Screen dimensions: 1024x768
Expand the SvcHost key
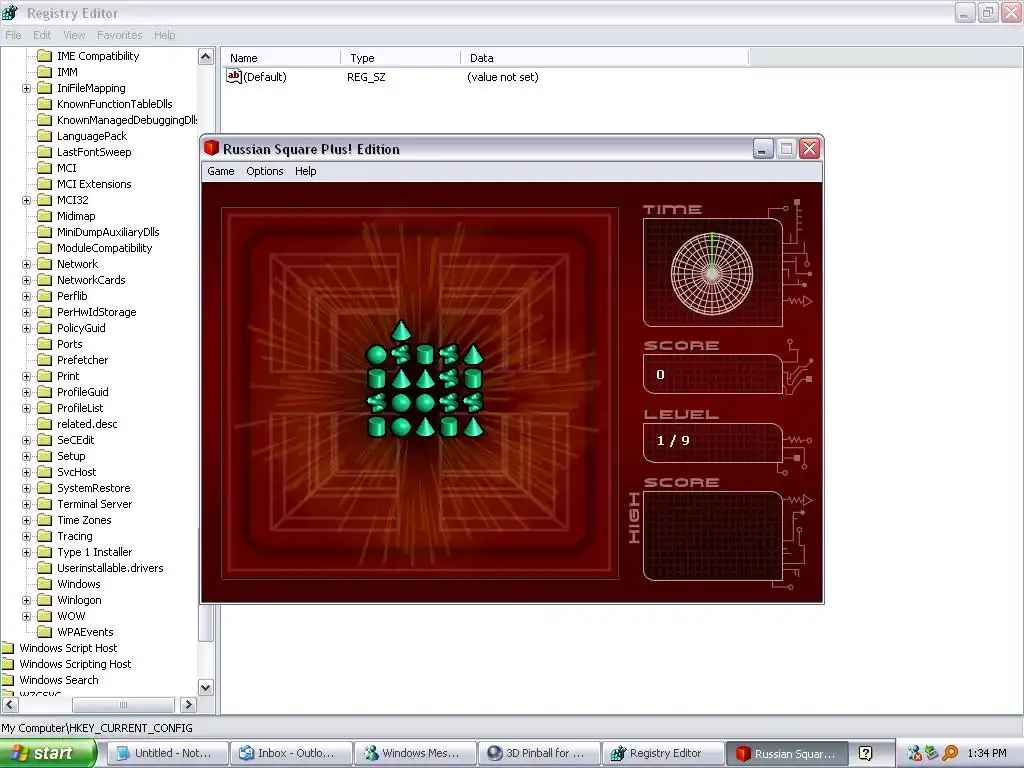click(26, 472)
